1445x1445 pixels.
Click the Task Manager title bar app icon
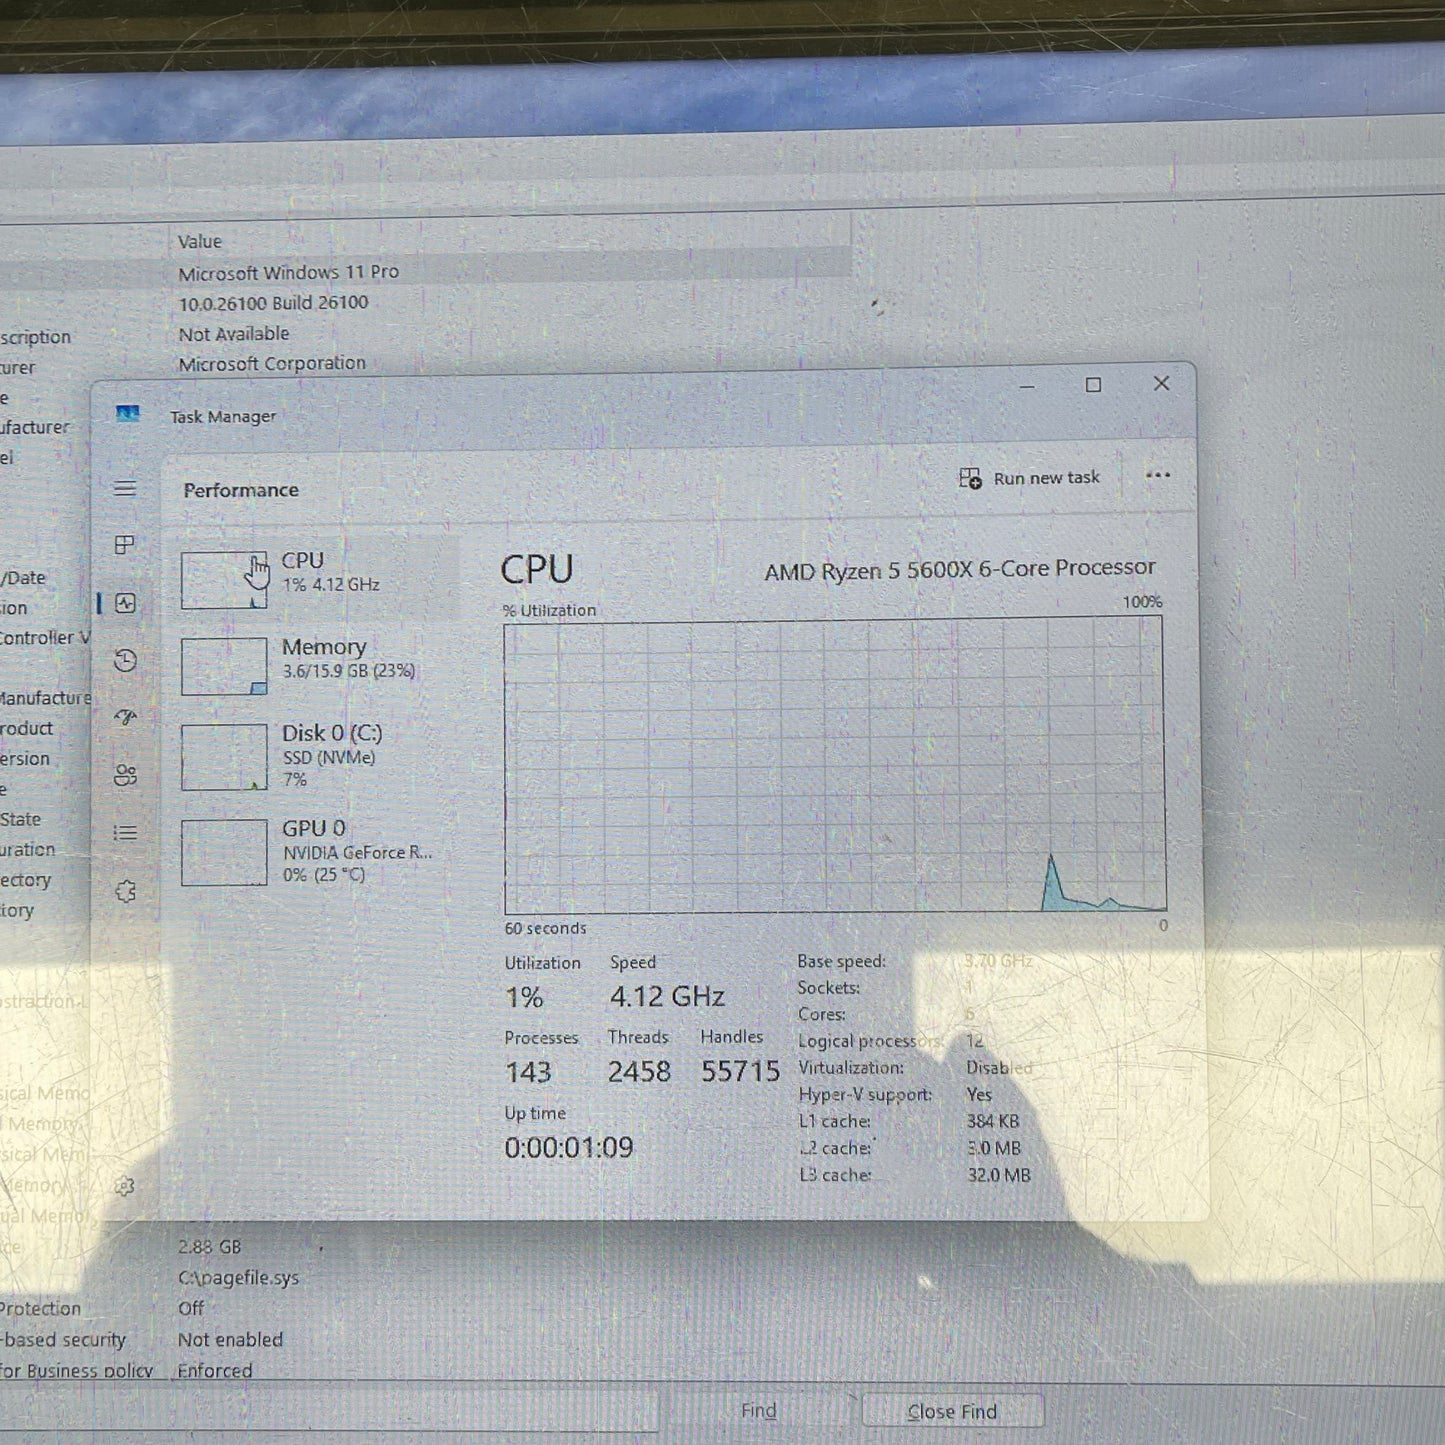coord(127,414)
